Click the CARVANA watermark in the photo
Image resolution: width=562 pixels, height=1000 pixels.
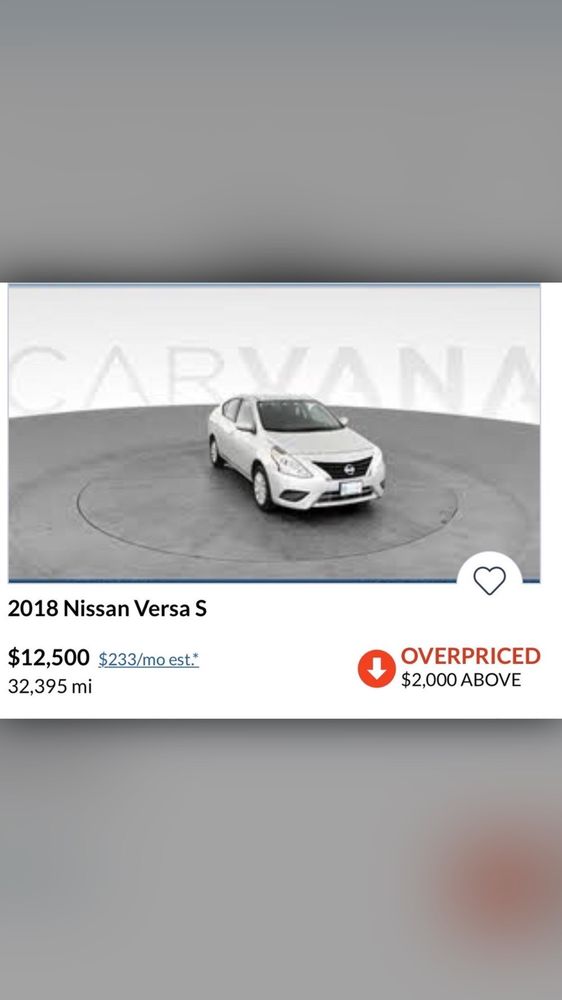pos(274,378)
